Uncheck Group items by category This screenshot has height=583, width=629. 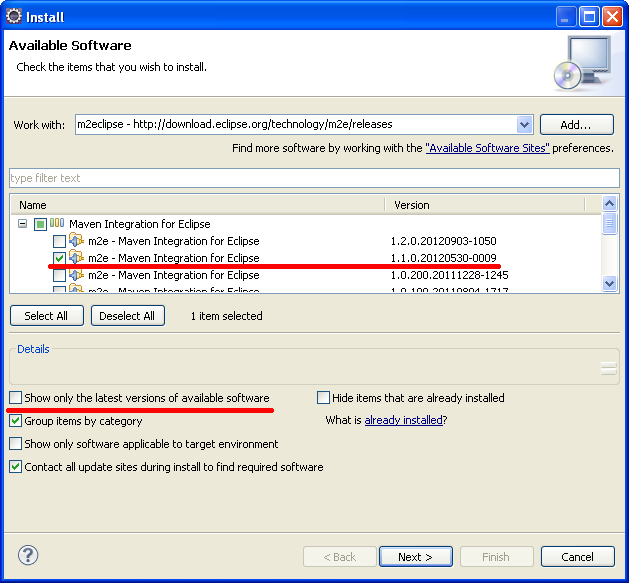[16, 421]
